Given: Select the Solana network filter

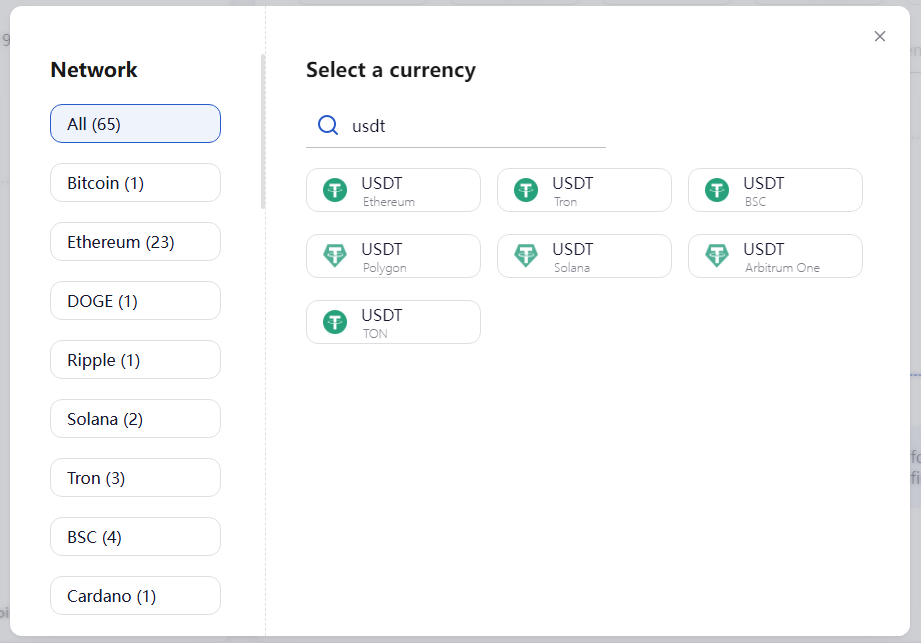Looking at the screenshot, I should [x=135, y=418].
